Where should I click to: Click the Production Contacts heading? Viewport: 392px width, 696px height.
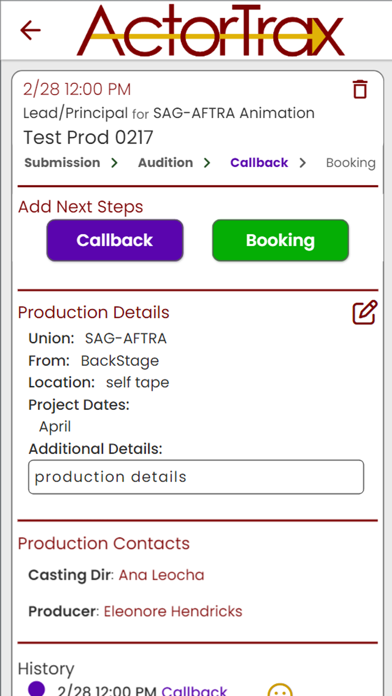[x=104, y=544]
